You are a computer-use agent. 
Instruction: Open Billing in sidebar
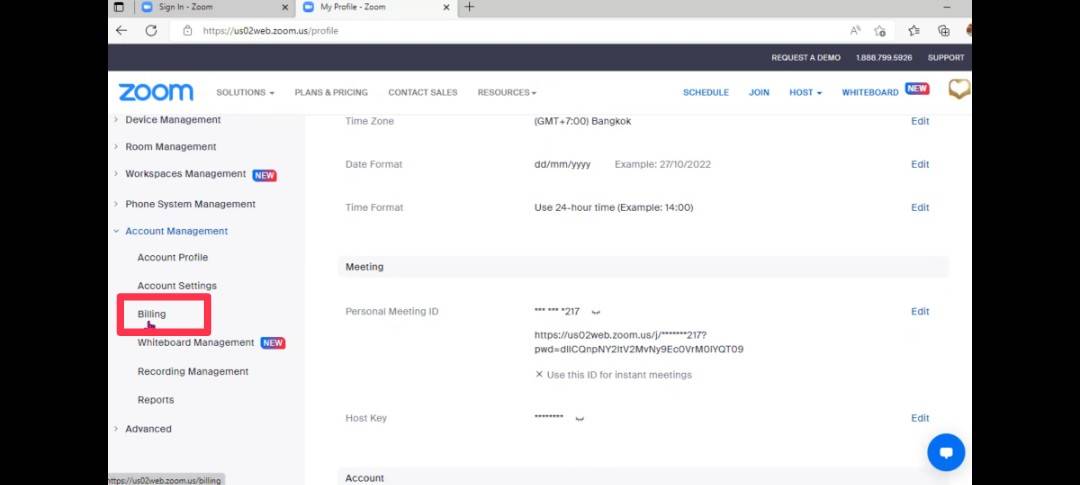click(152, 314)
